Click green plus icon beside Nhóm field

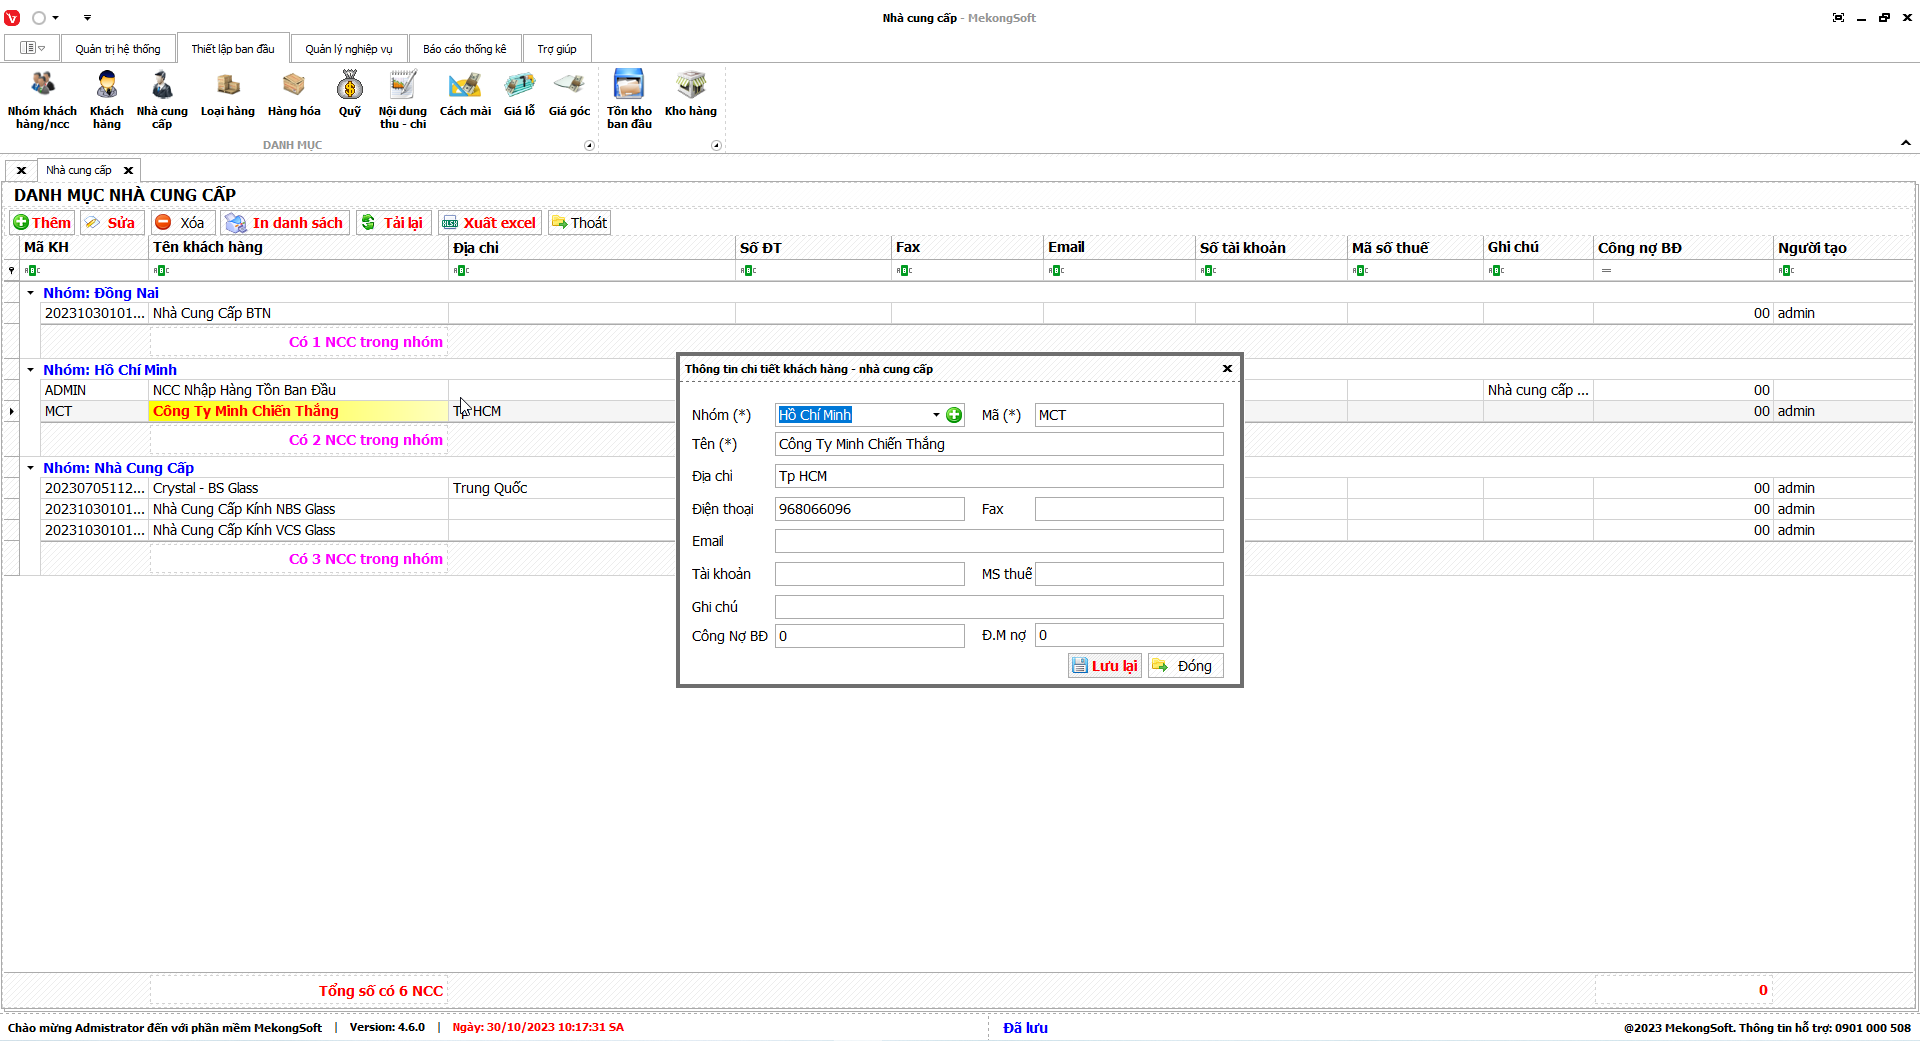pos(954,415)
